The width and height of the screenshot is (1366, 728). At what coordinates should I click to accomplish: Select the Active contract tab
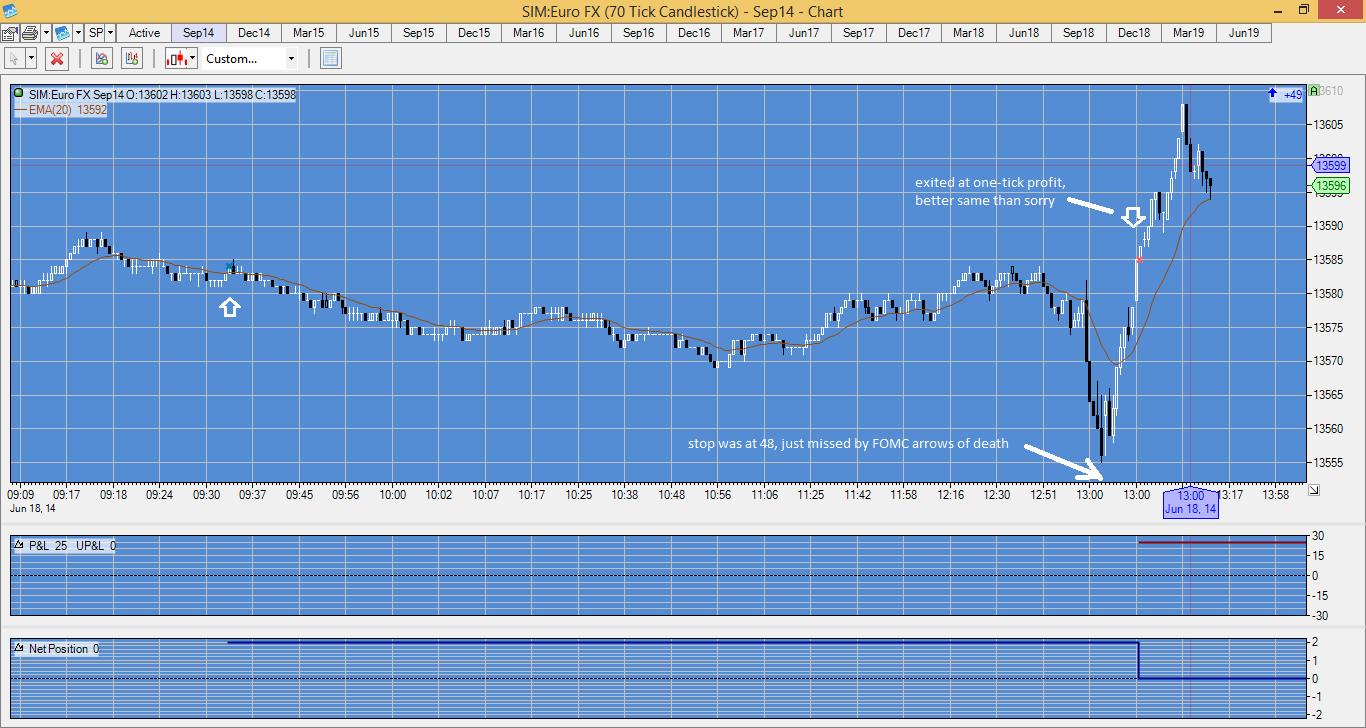(144, 33)
